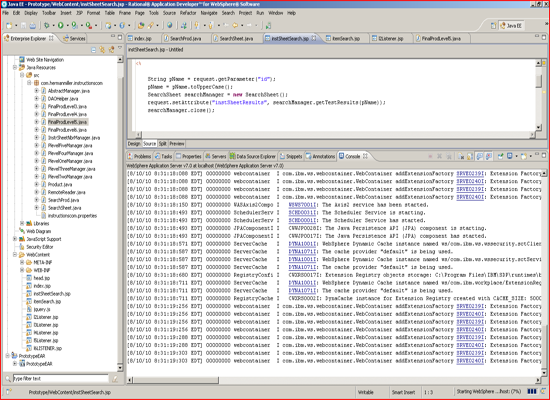This screenshot has height=400, width=550.
Task: Open the New wizard dropdown arrow
Action: click(16, 26)
